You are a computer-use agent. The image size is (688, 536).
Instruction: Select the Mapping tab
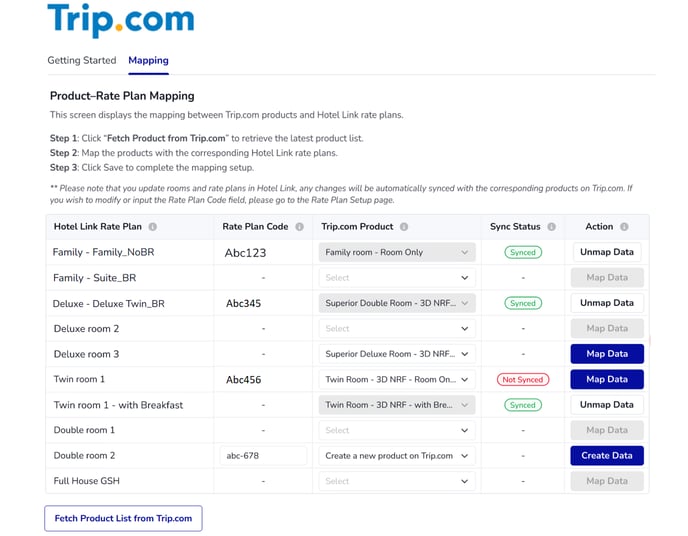[148, 60]
